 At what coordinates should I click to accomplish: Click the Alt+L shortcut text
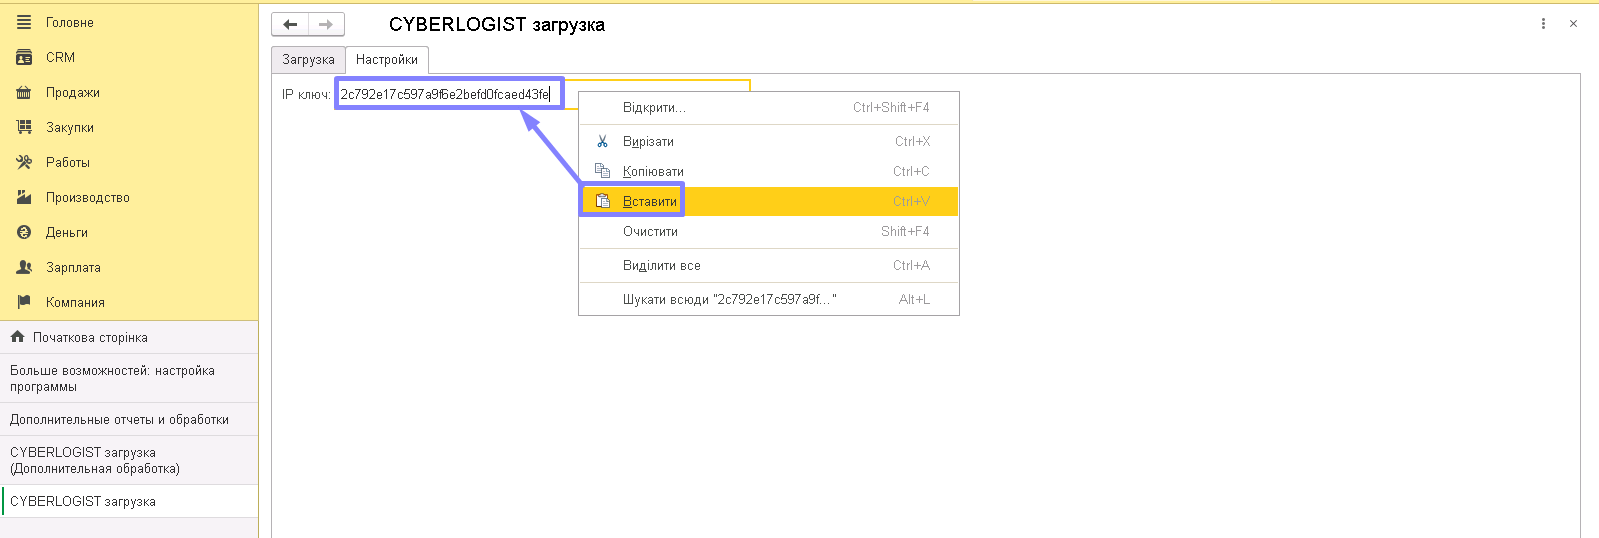tap(914, 299)
